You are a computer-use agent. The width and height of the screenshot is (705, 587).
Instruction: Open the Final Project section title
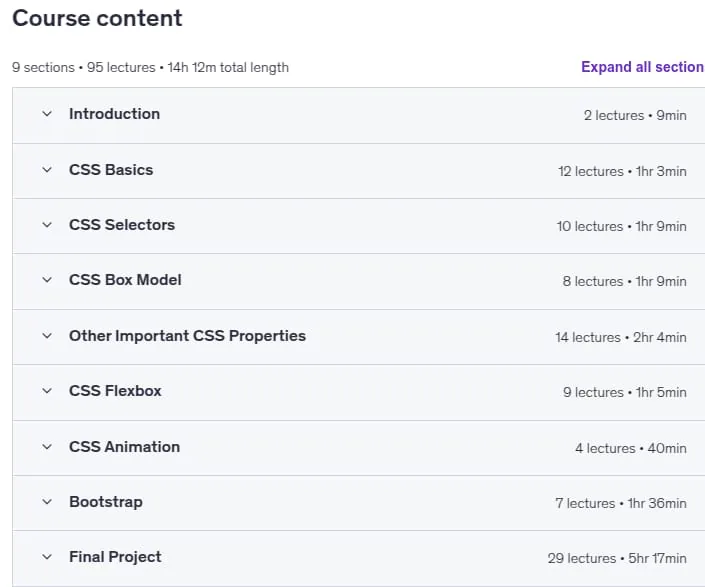(x=115, y=557)
